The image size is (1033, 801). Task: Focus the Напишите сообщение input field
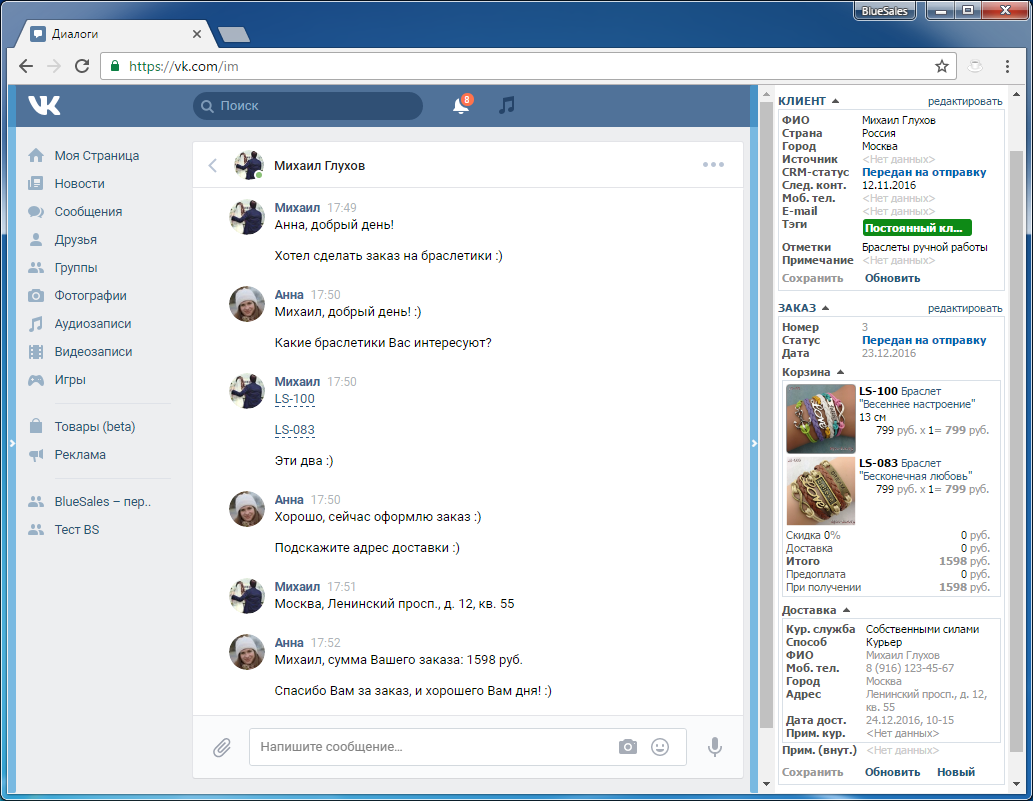[x=430, y=747]
